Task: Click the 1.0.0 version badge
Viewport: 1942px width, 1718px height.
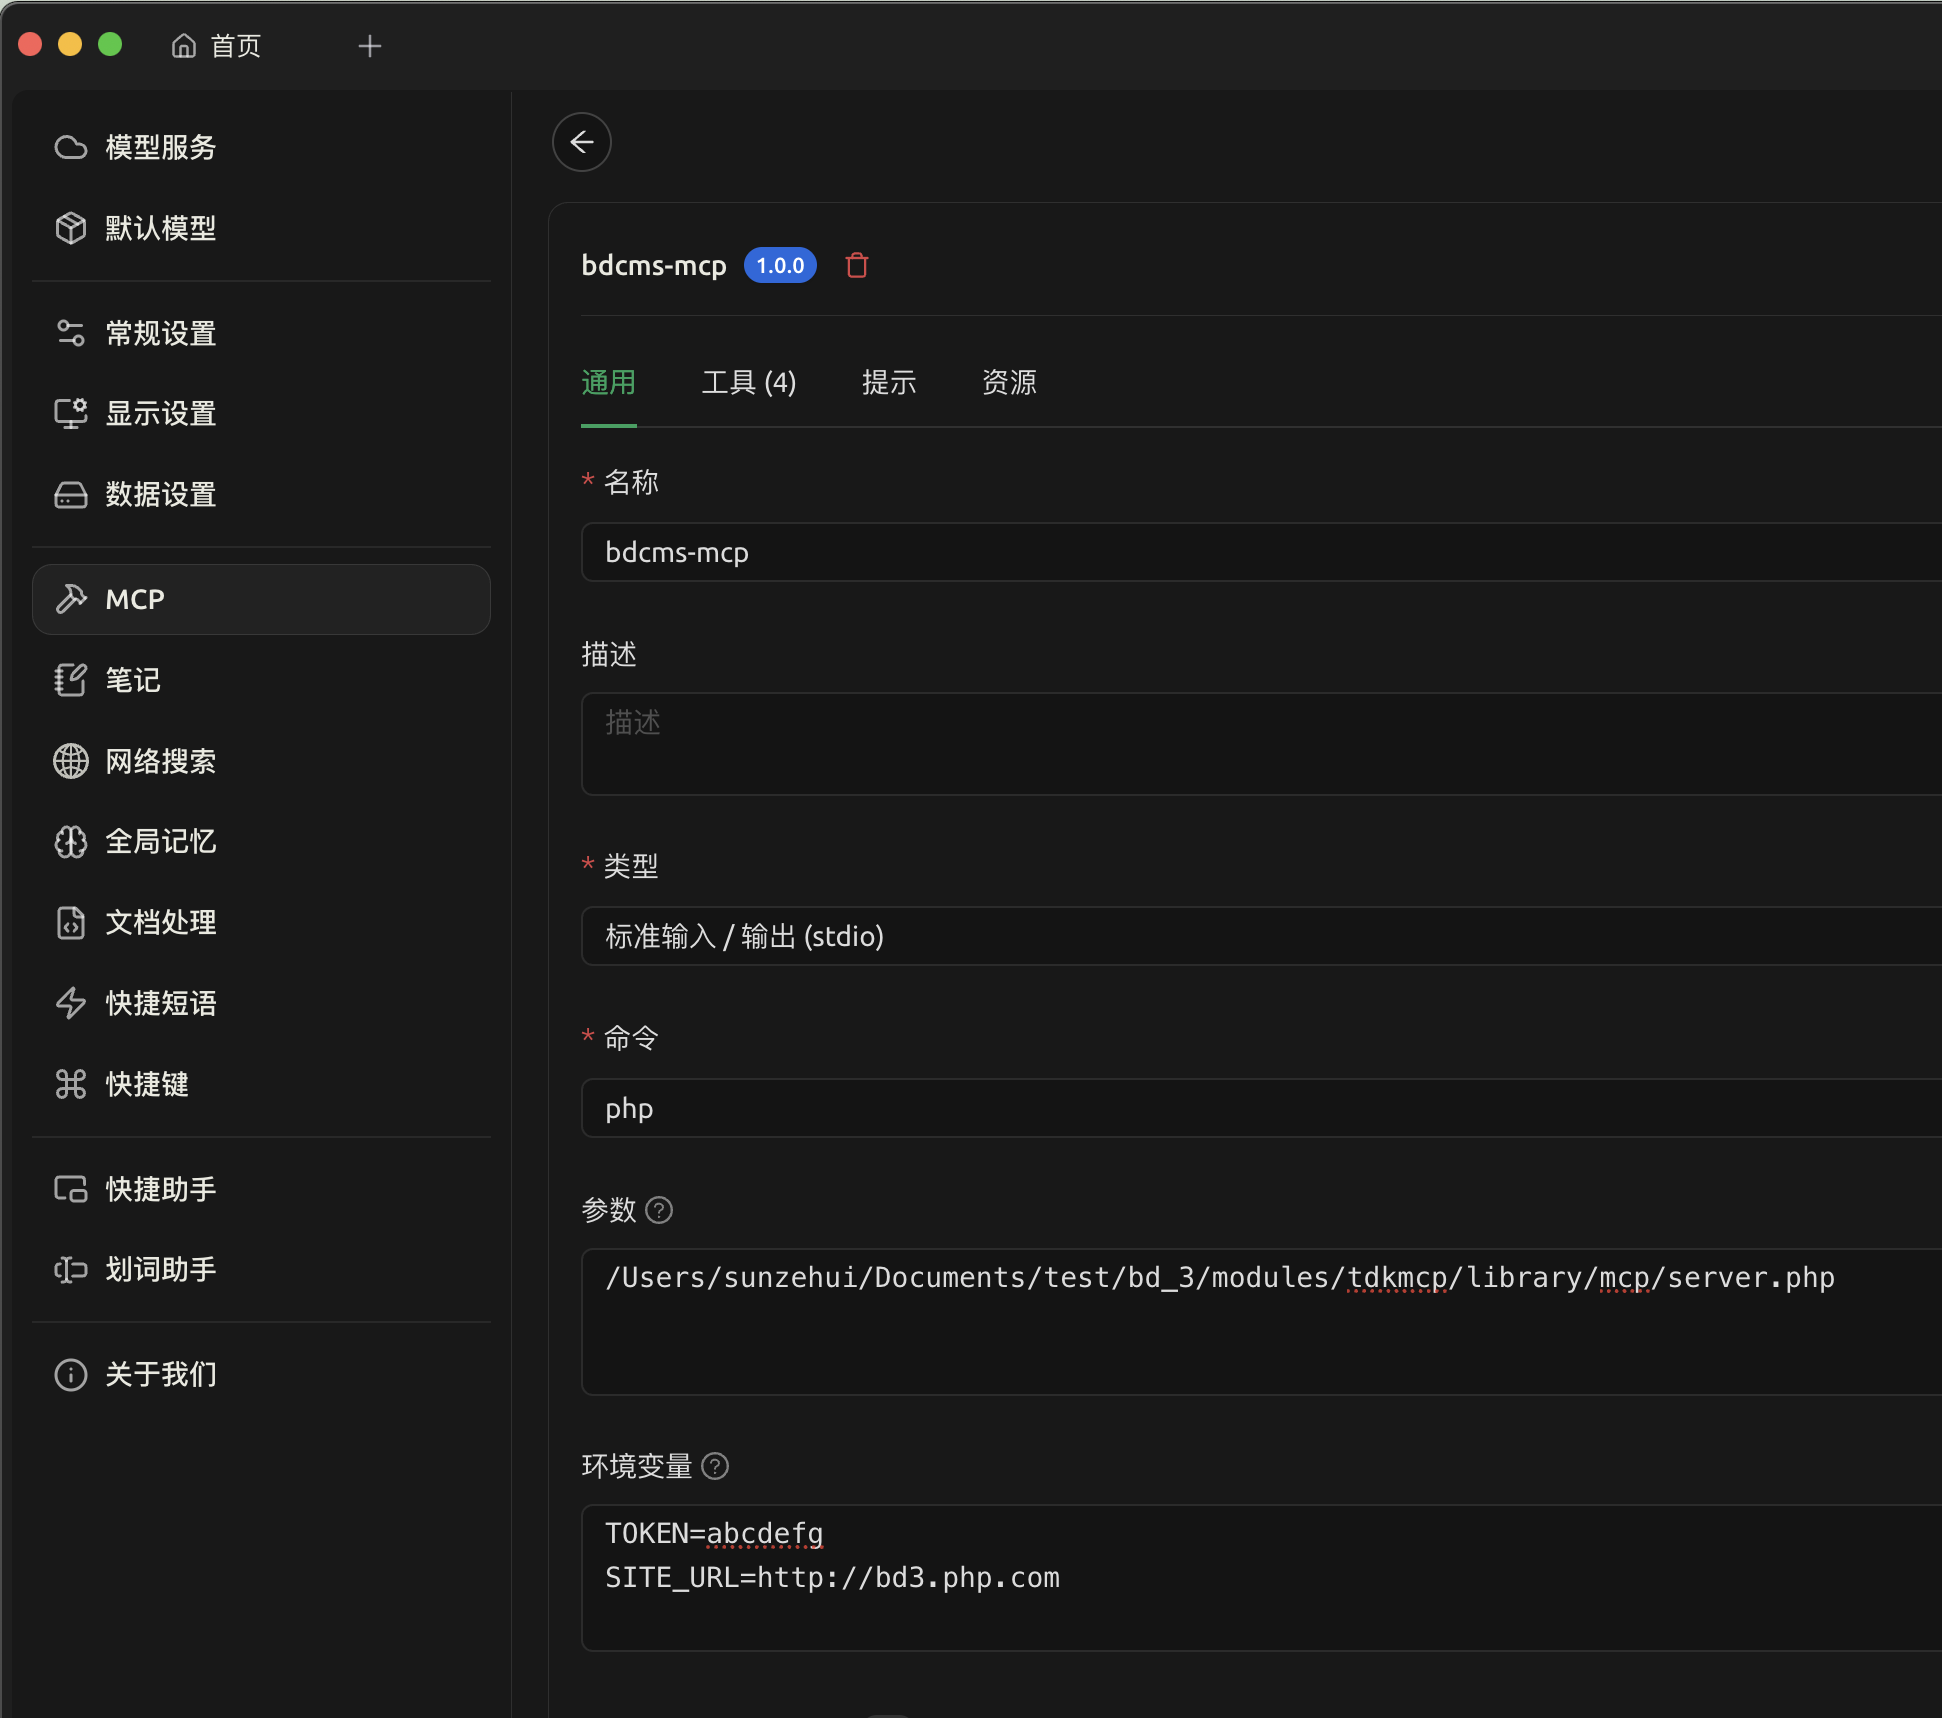Action: click(x=780, y=265)
